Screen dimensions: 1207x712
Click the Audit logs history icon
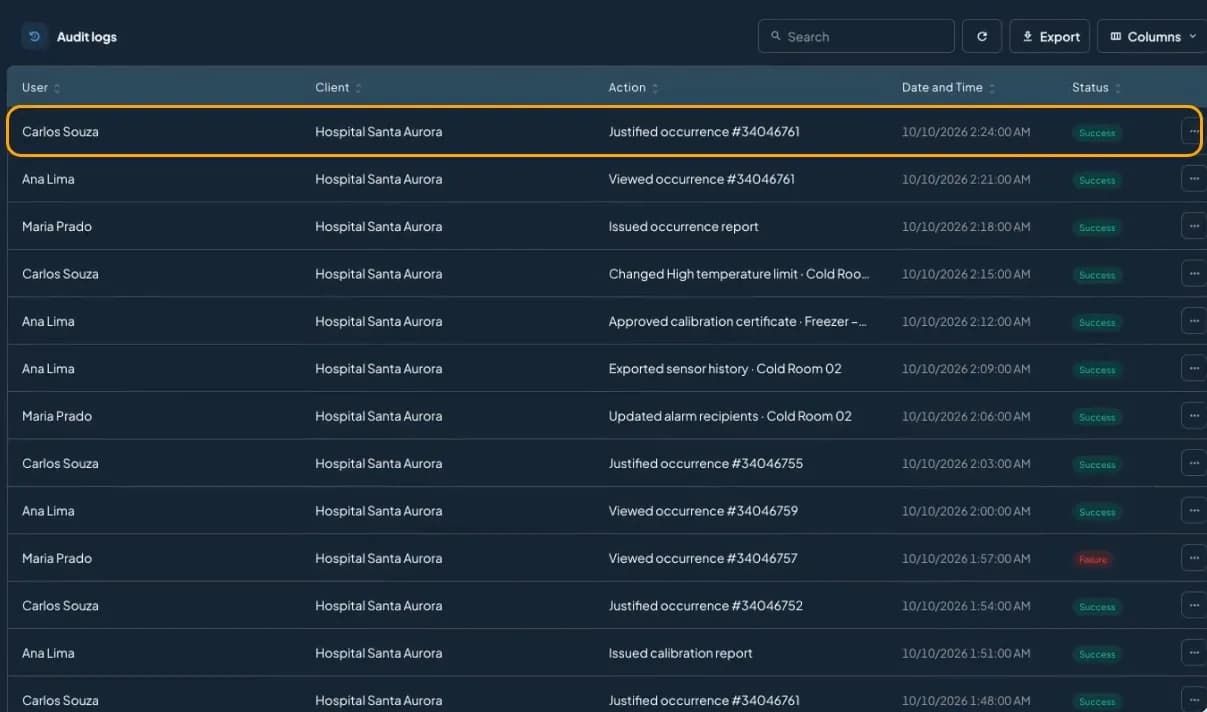(x=35, y=37)
